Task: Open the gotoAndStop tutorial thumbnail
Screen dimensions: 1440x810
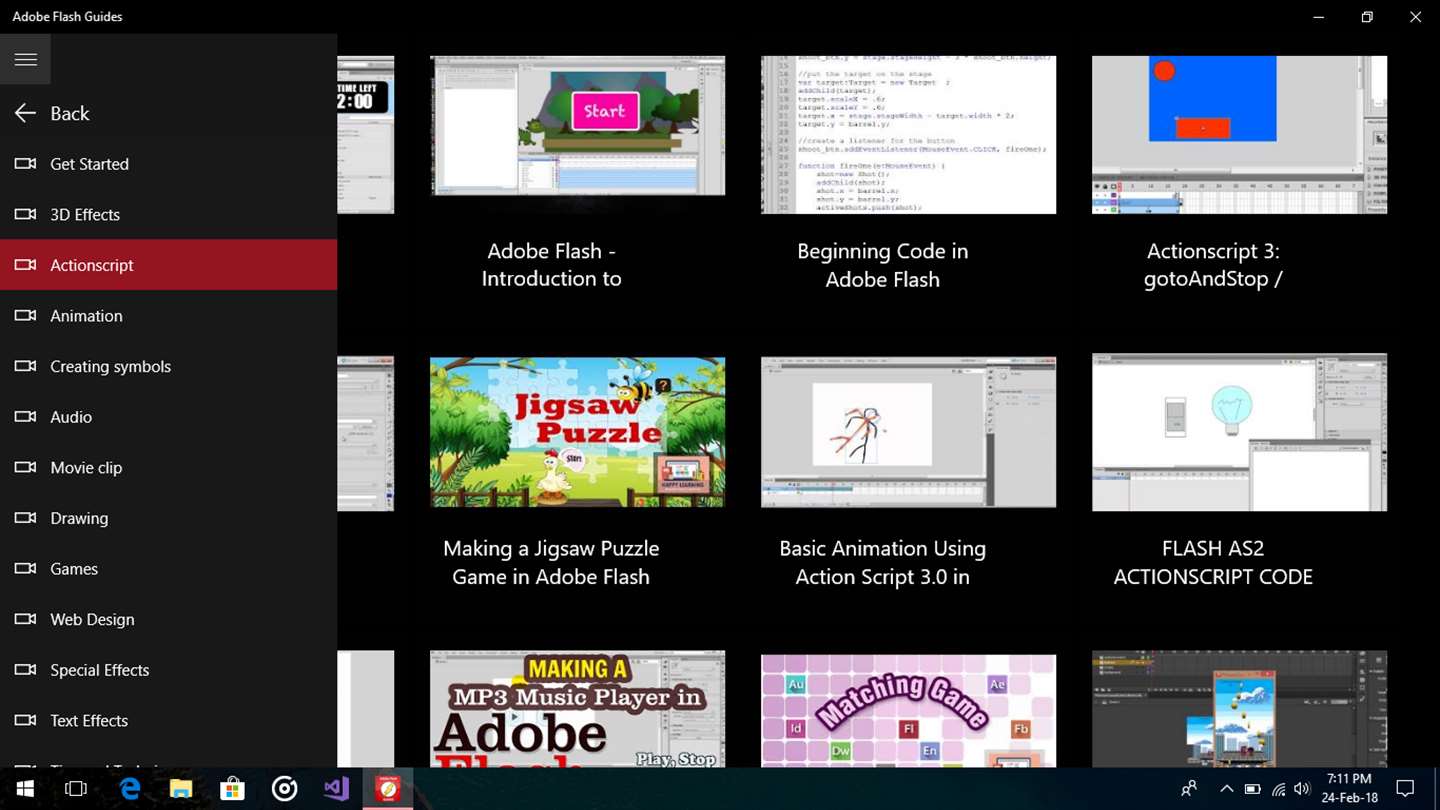Action: (1239, 135)
